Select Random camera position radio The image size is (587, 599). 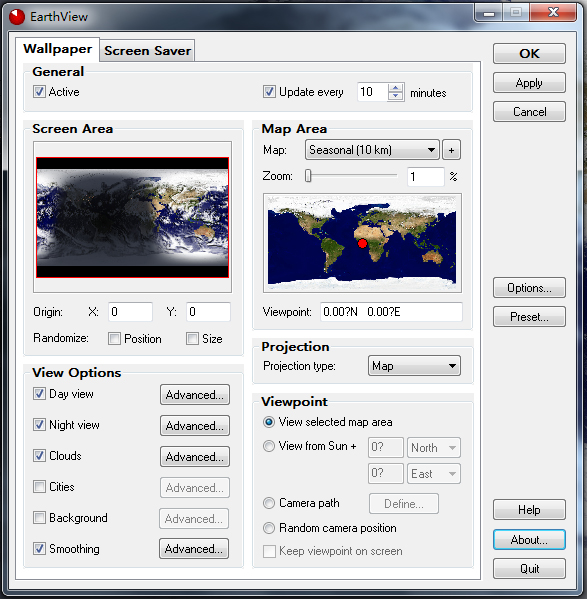click(269, 528)
